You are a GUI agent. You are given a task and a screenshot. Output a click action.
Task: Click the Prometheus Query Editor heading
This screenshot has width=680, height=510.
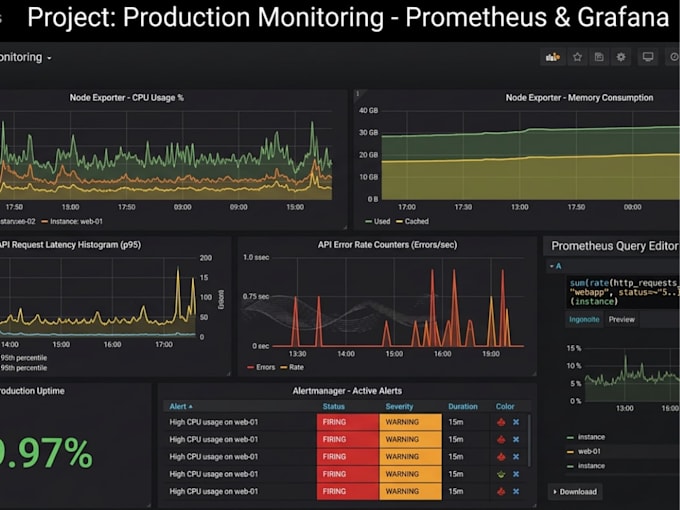(x=614, y=246)
